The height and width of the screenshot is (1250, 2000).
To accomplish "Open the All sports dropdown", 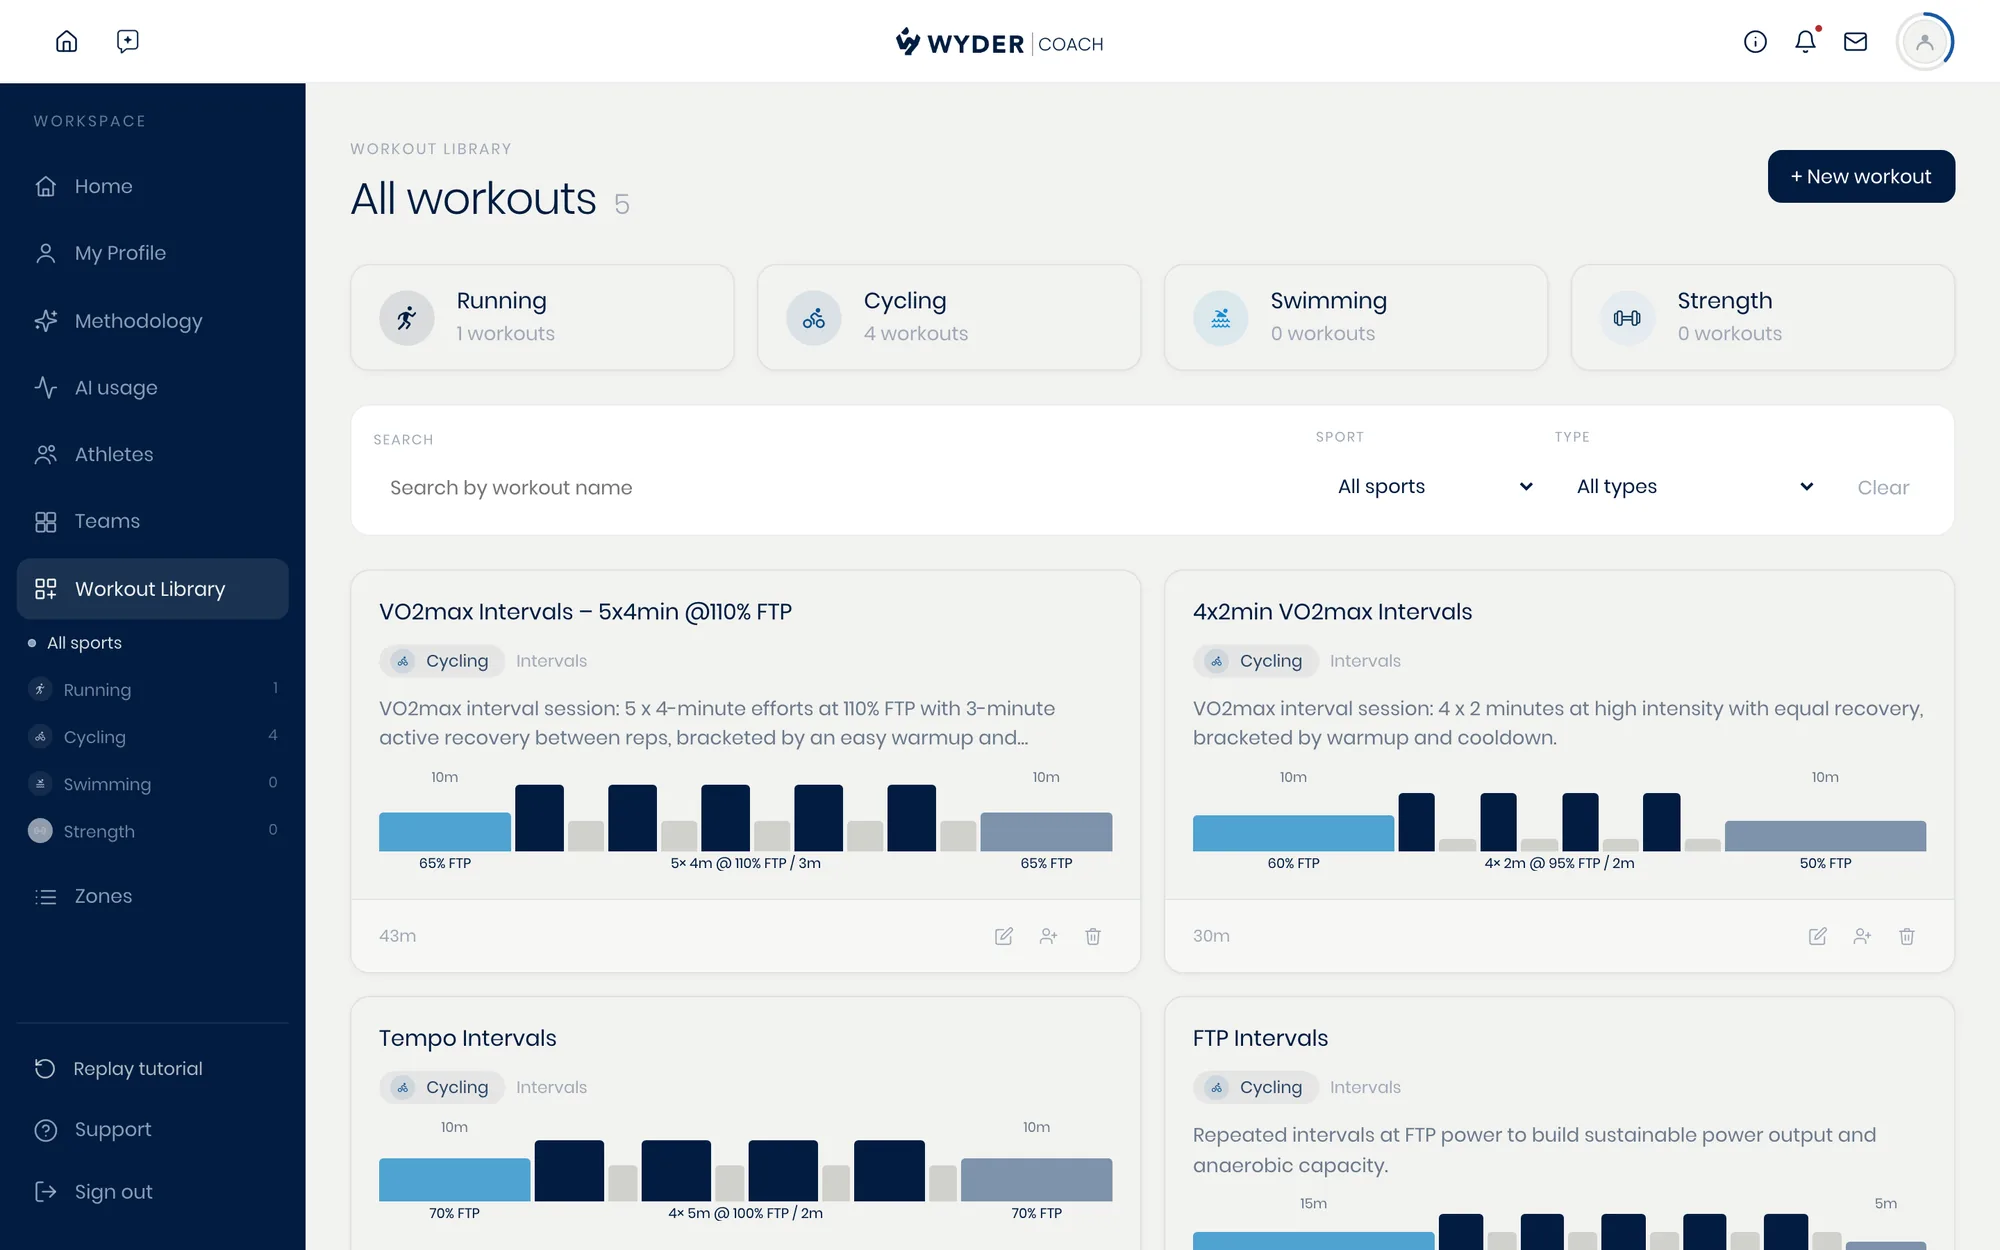I will [x=1435, y=487].
